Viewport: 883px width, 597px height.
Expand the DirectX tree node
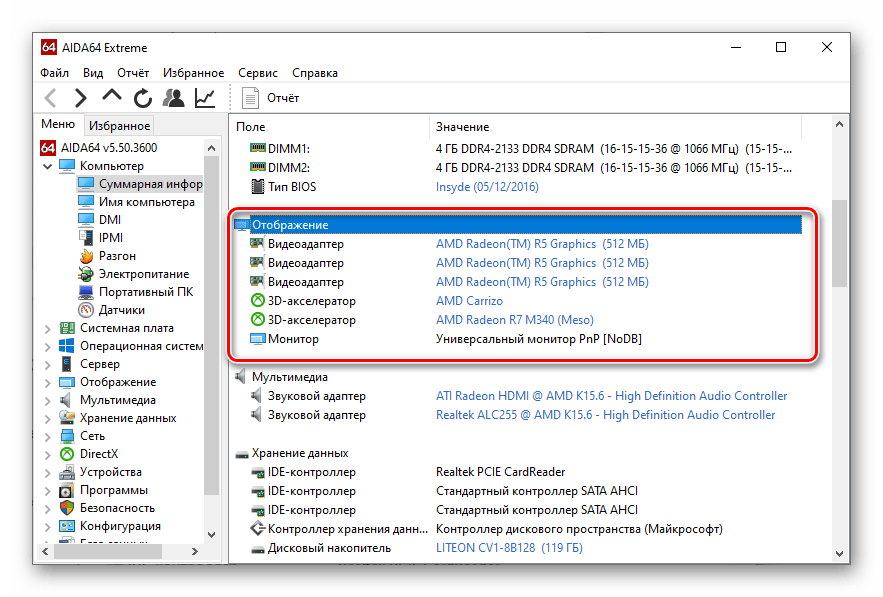(x=48, y=454)
